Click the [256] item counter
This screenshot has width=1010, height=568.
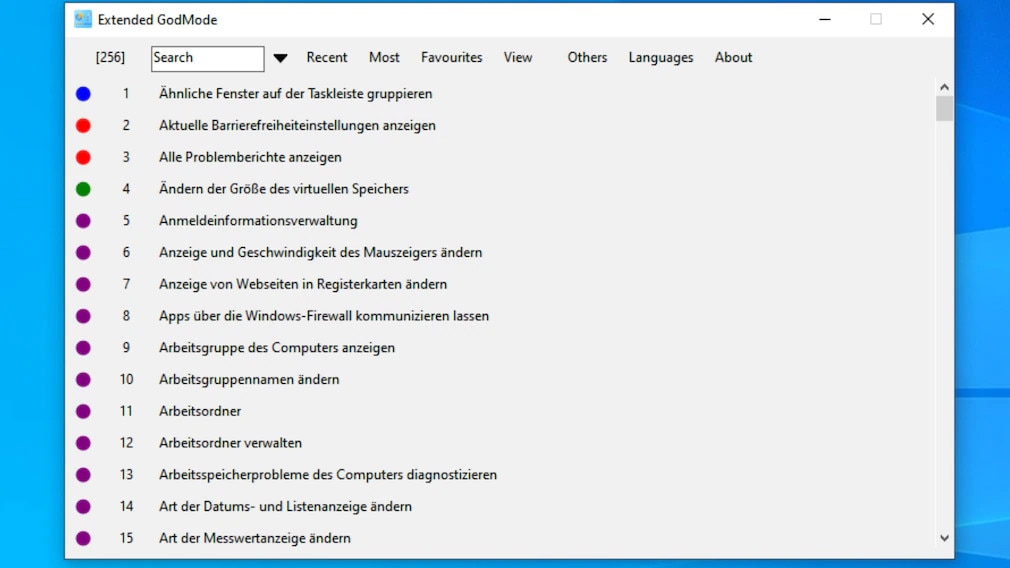(x=110, y=57)
